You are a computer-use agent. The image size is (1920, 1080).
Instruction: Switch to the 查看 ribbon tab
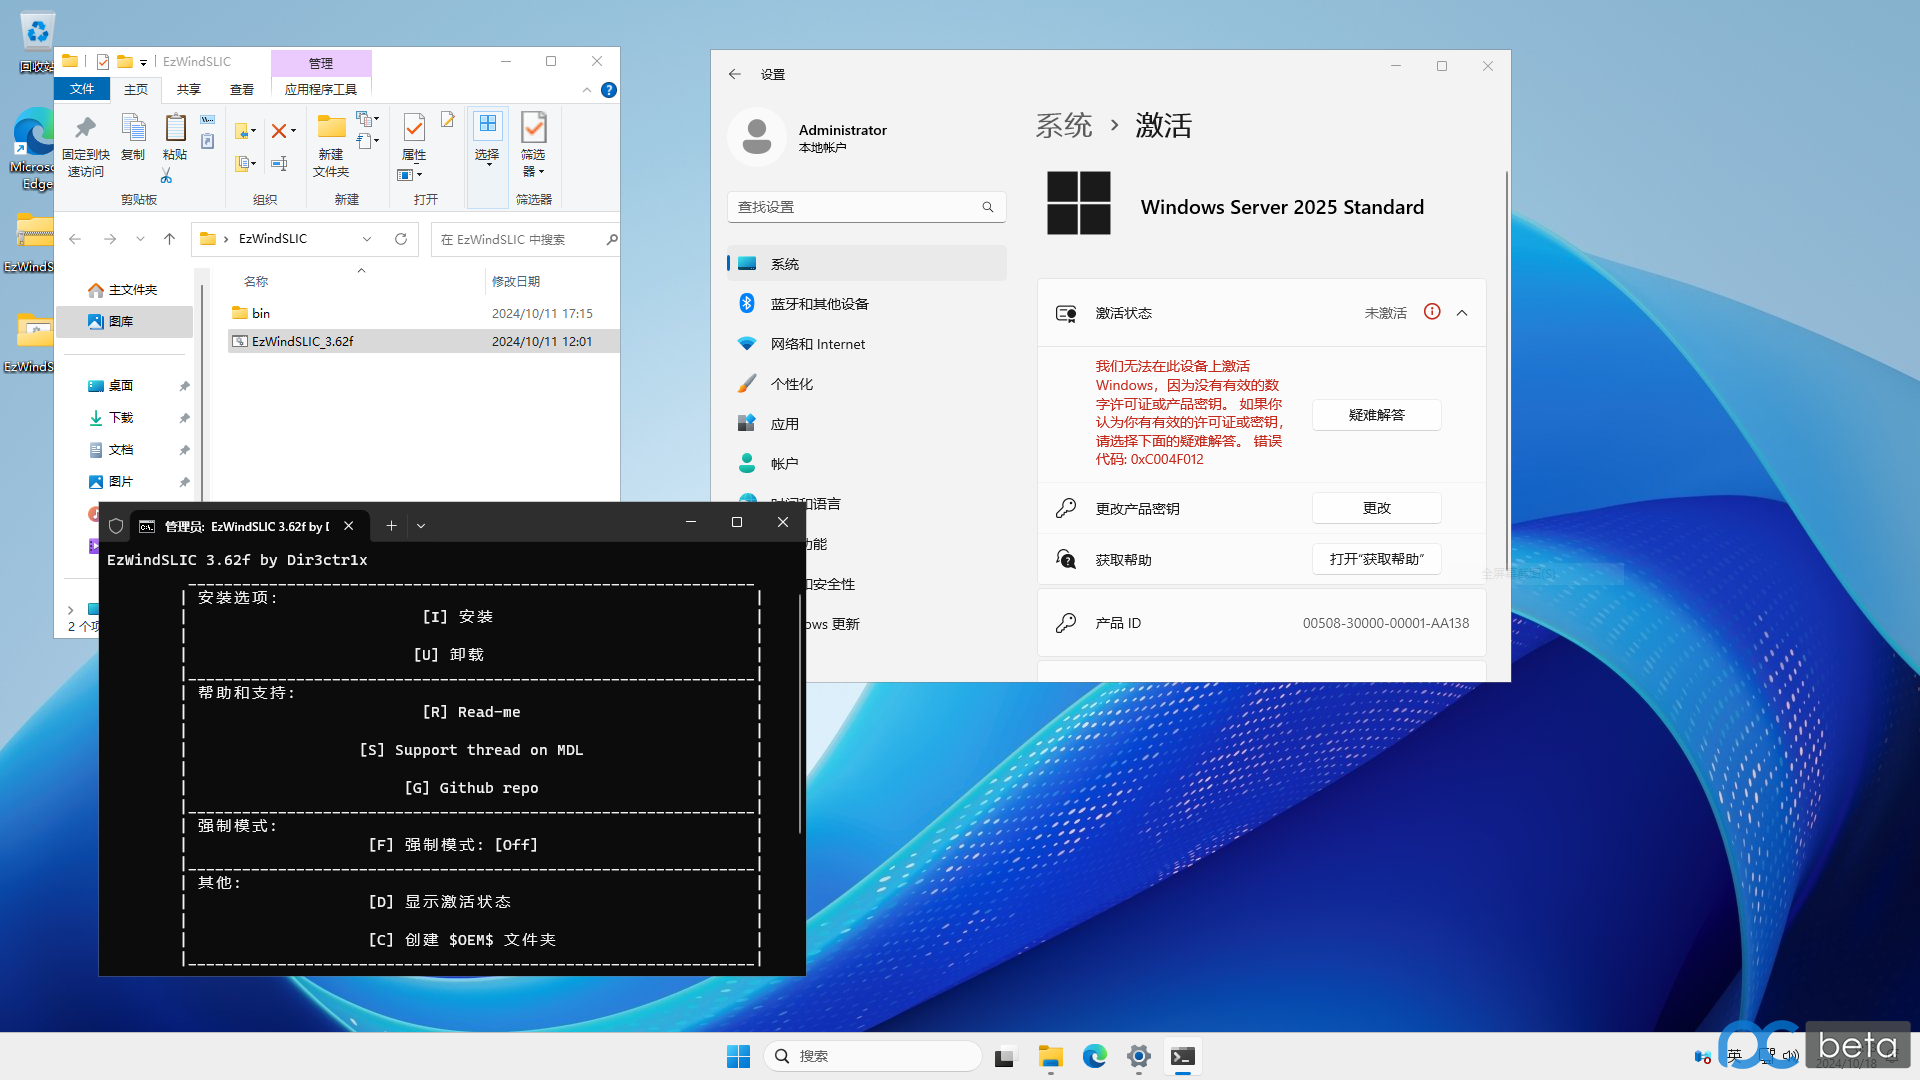tap(242, 89)
